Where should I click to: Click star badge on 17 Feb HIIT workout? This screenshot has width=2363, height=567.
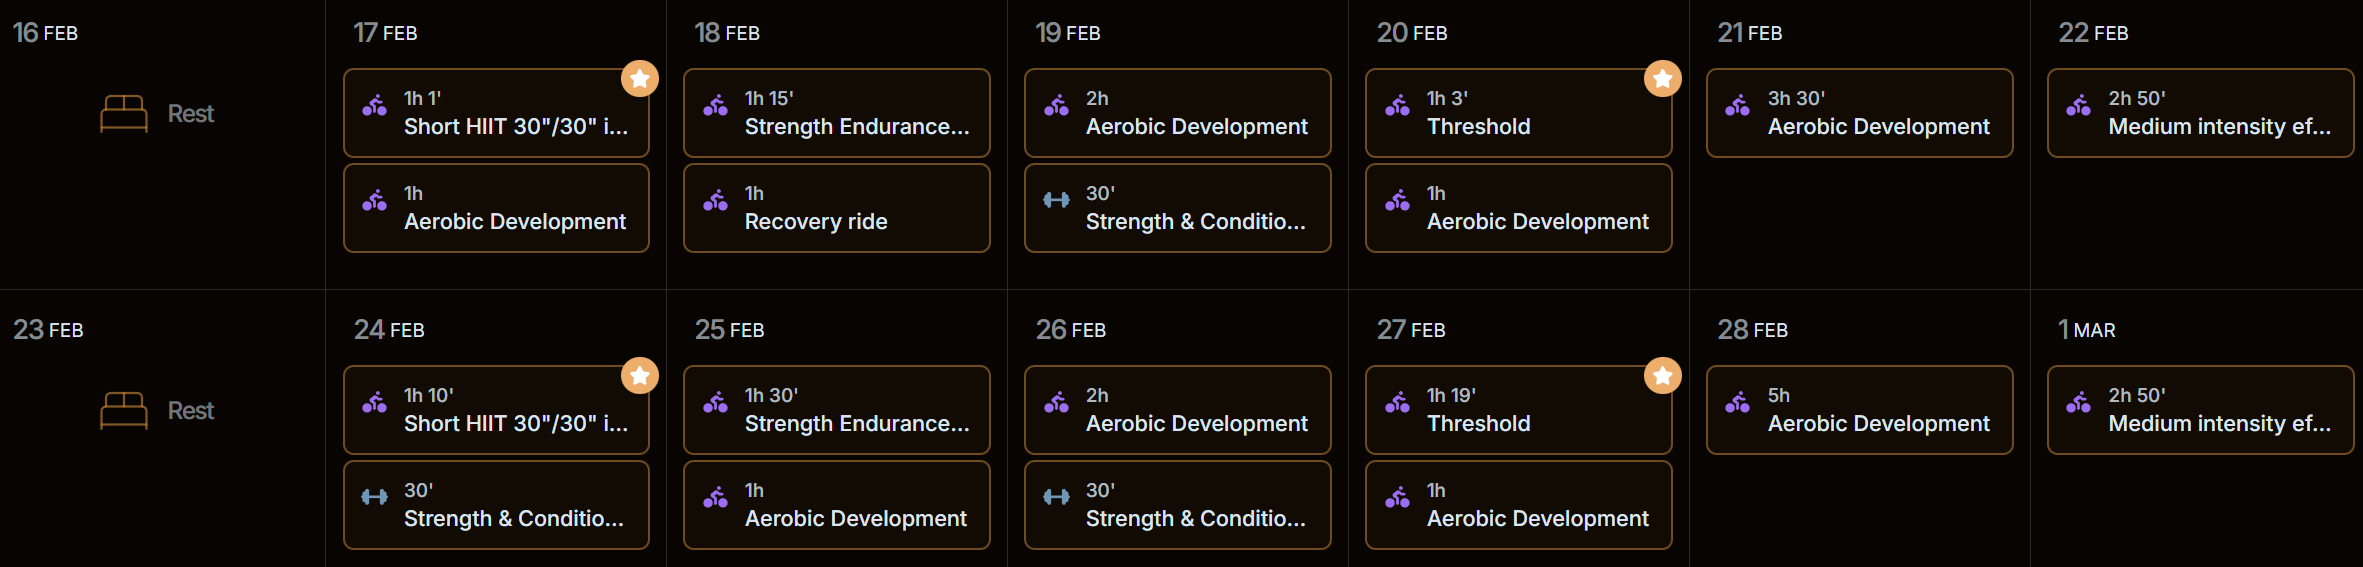tap(639, 79)
